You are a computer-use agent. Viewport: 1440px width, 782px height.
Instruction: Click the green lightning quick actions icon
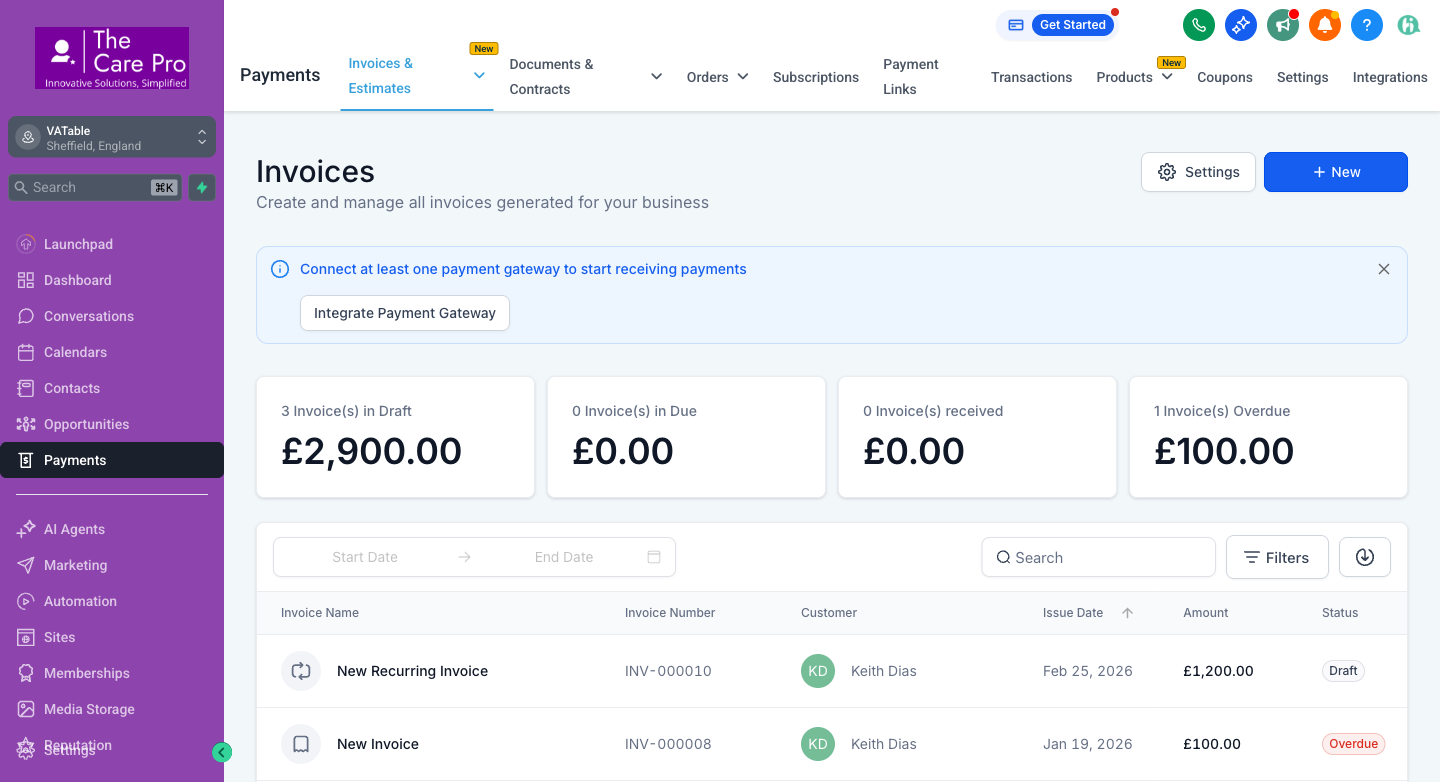[202, 187]
